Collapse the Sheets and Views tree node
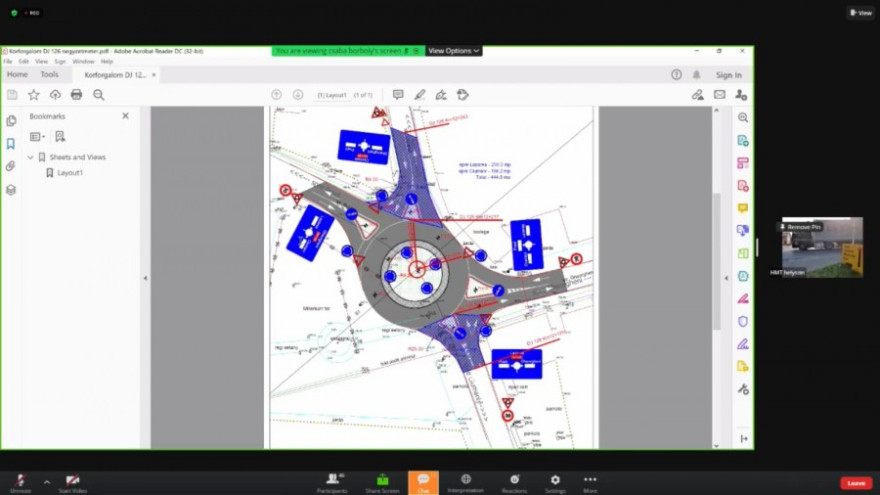The image size is (880, 495). tap(30, 157)
